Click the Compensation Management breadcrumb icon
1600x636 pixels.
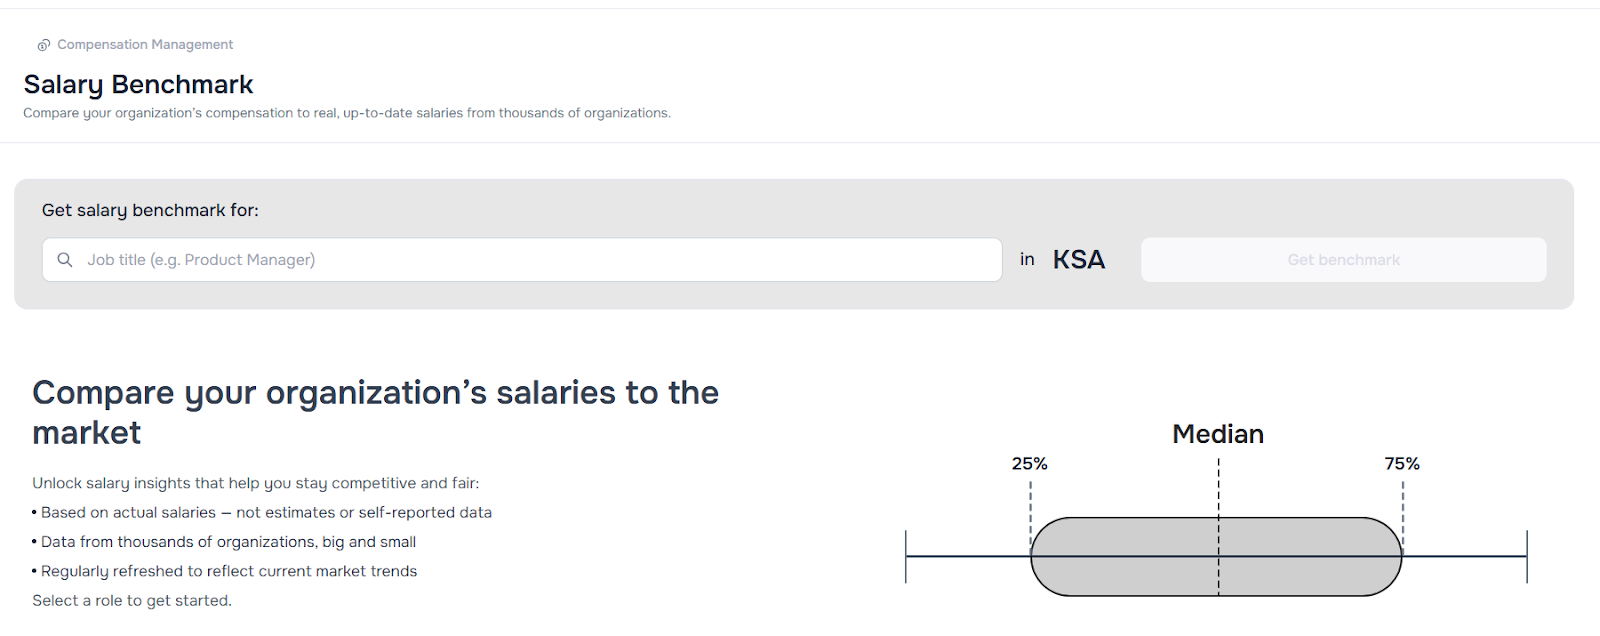pyautogui.click(x=43, y=45)
